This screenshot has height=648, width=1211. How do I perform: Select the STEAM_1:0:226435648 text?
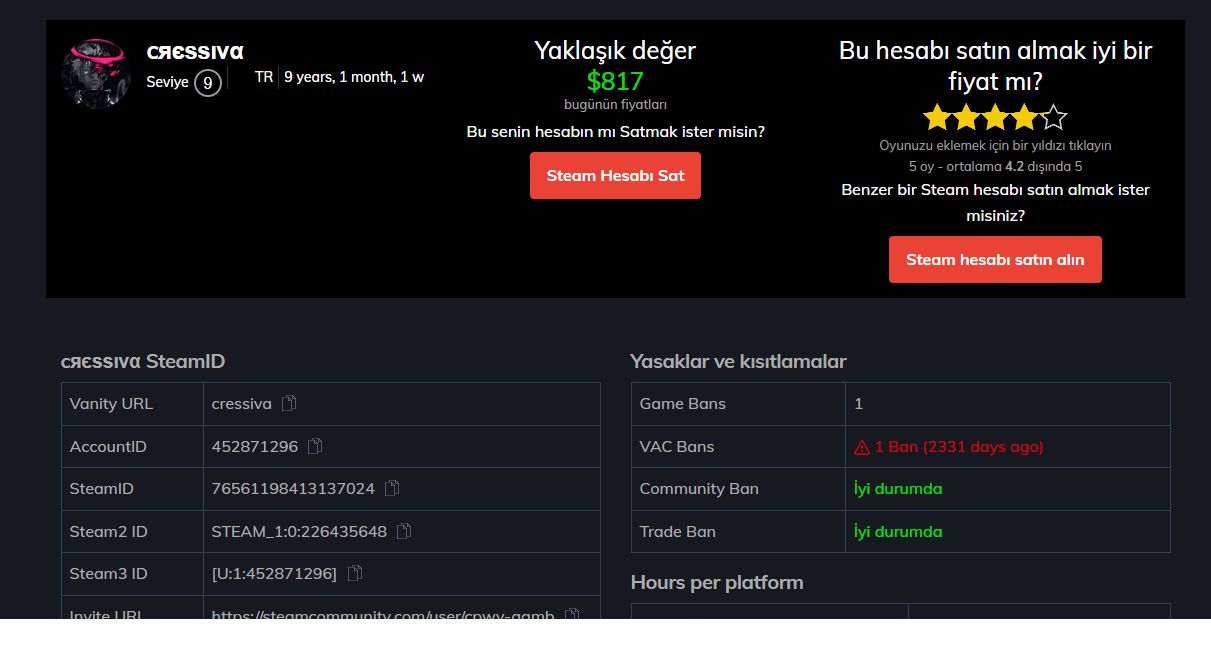(299, 531)
